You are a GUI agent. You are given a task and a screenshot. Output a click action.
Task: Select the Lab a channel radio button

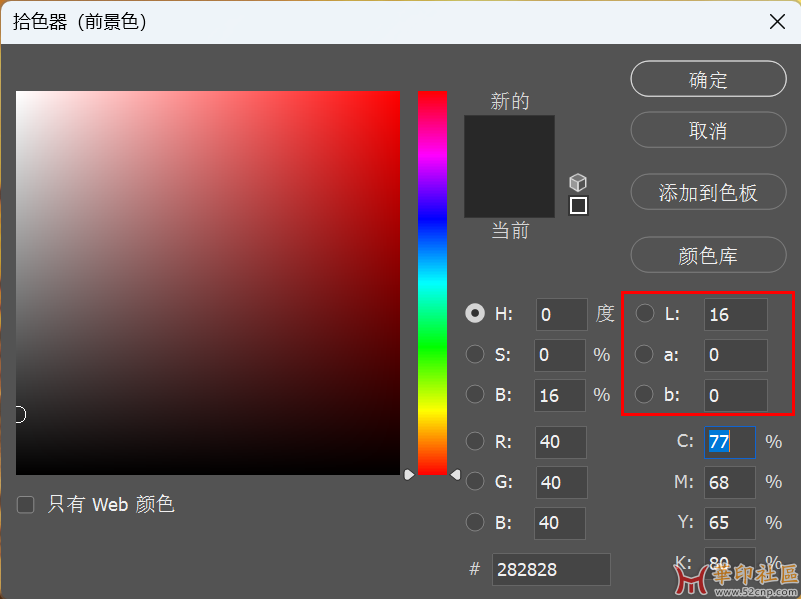[645, 354]
